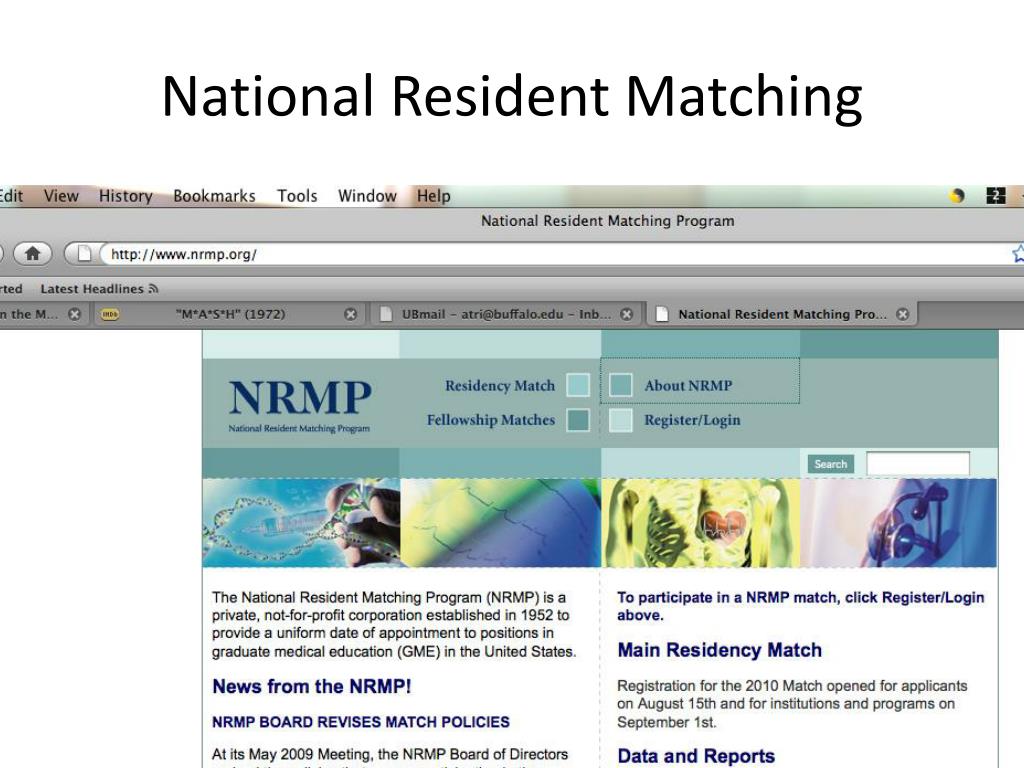Click the NRMP logo
The height and width of the screenshot is (768, 1024).
[x=300, y=405]
